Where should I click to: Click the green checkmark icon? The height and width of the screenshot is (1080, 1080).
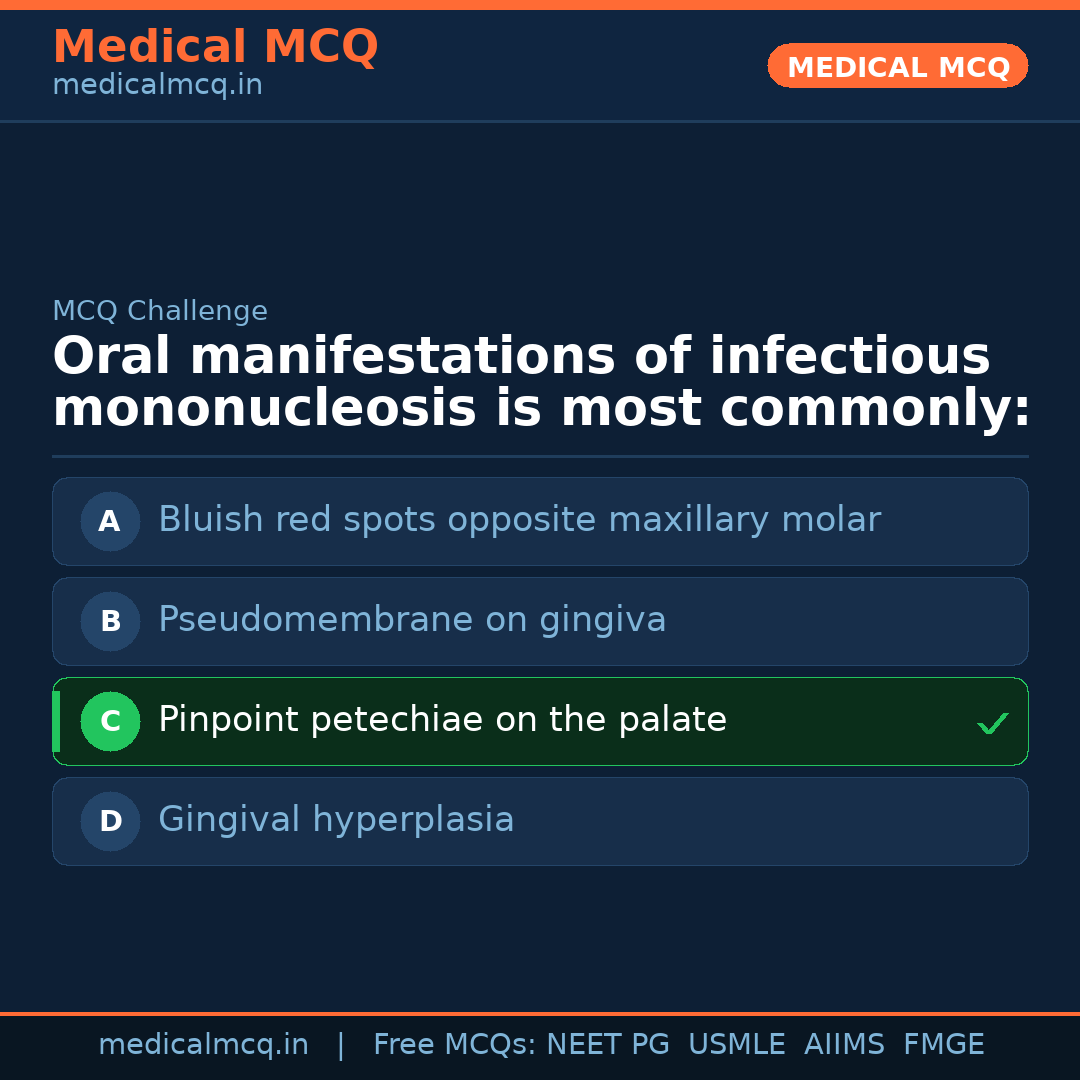click(x=992, y=723)
